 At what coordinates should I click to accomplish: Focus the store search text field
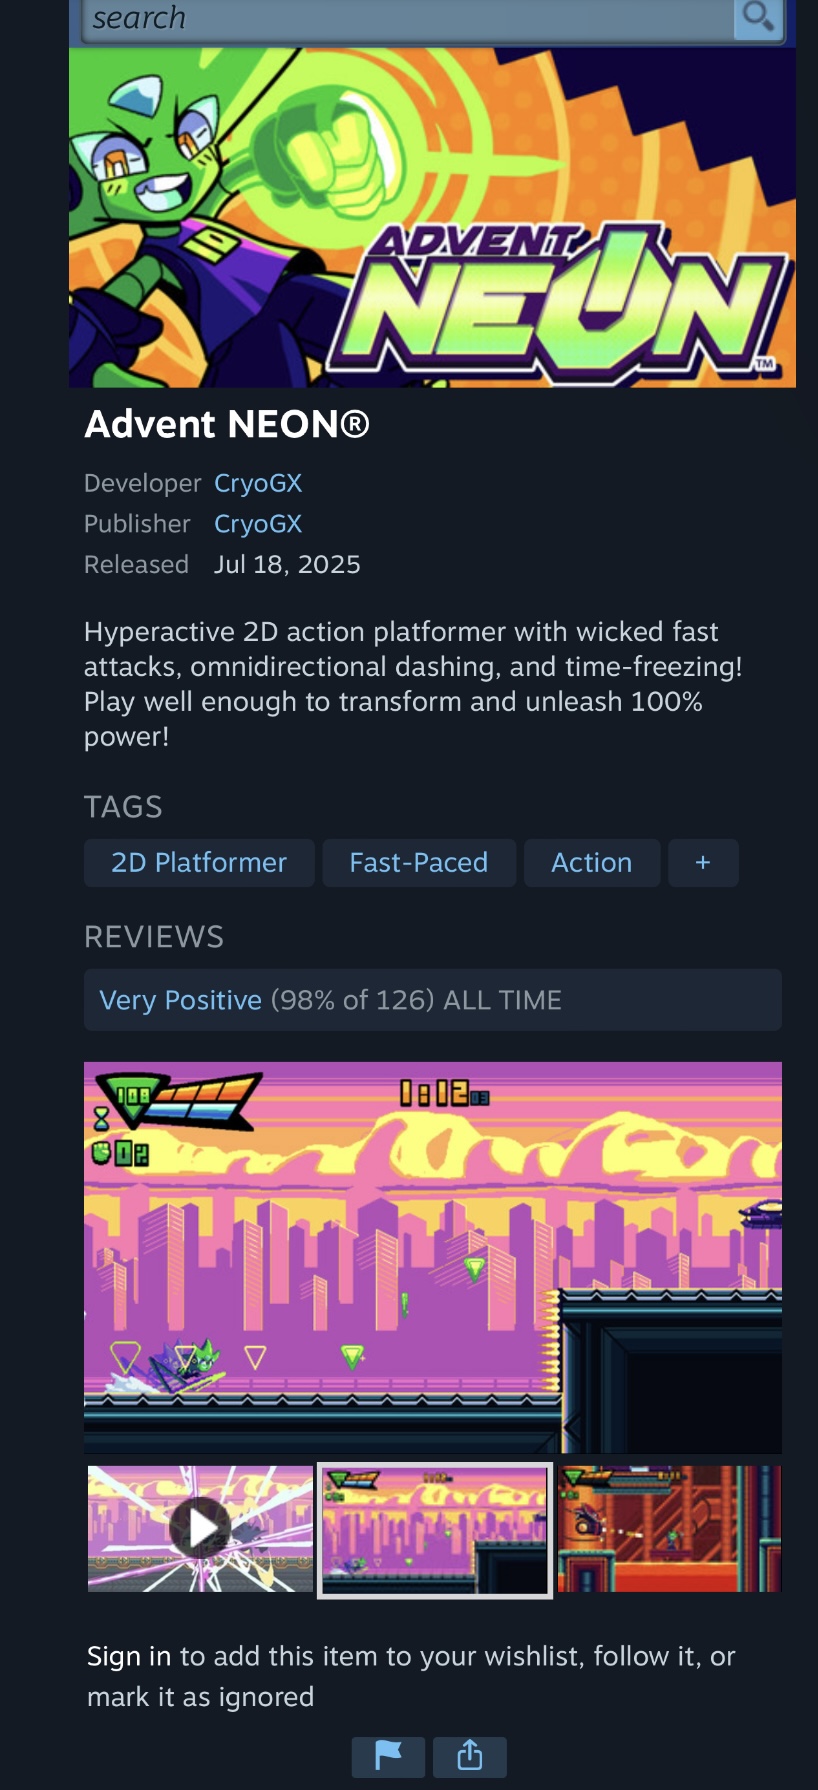(408, 18)
